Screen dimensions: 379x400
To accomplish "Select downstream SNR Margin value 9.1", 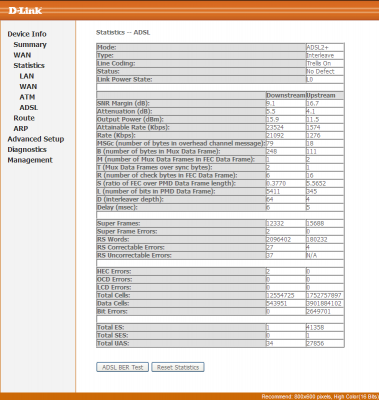I will (x=271, y=104).
